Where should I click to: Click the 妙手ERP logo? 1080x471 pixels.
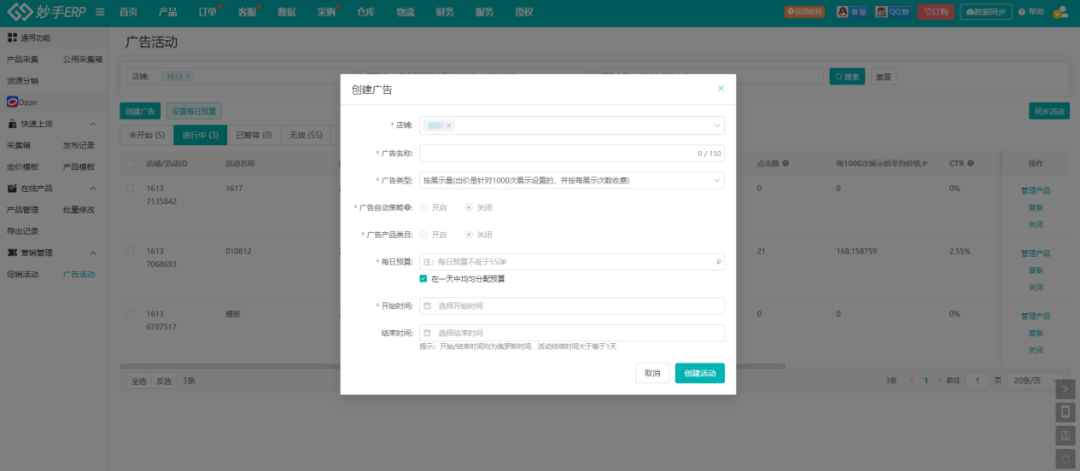(x=46, y=12)
